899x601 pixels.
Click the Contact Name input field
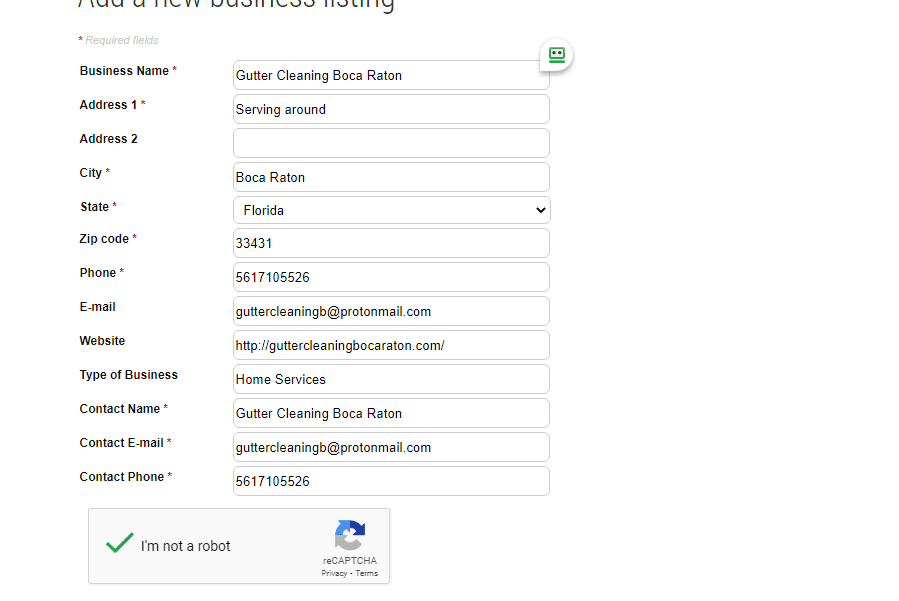[391, 413]
